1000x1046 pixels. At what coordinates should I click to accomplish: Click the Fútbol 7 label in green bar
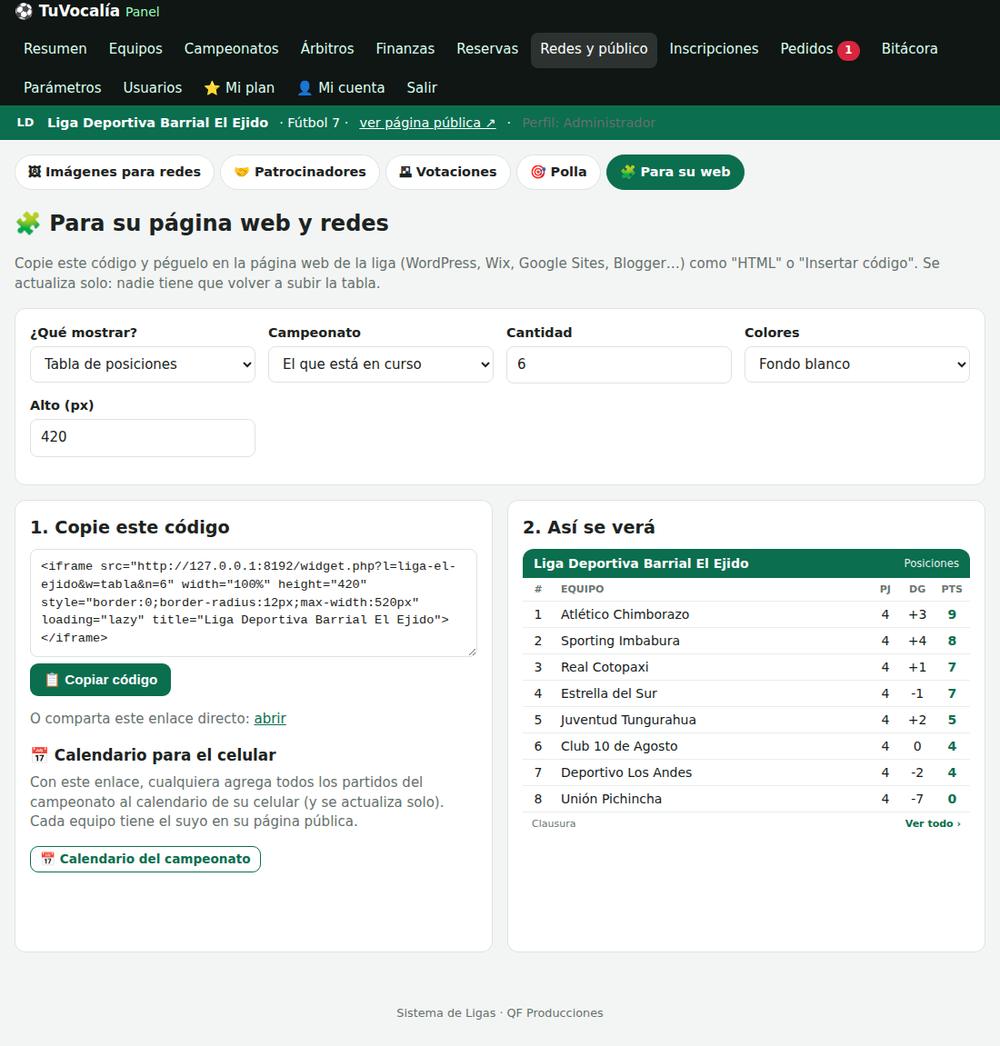click(314, 123)
